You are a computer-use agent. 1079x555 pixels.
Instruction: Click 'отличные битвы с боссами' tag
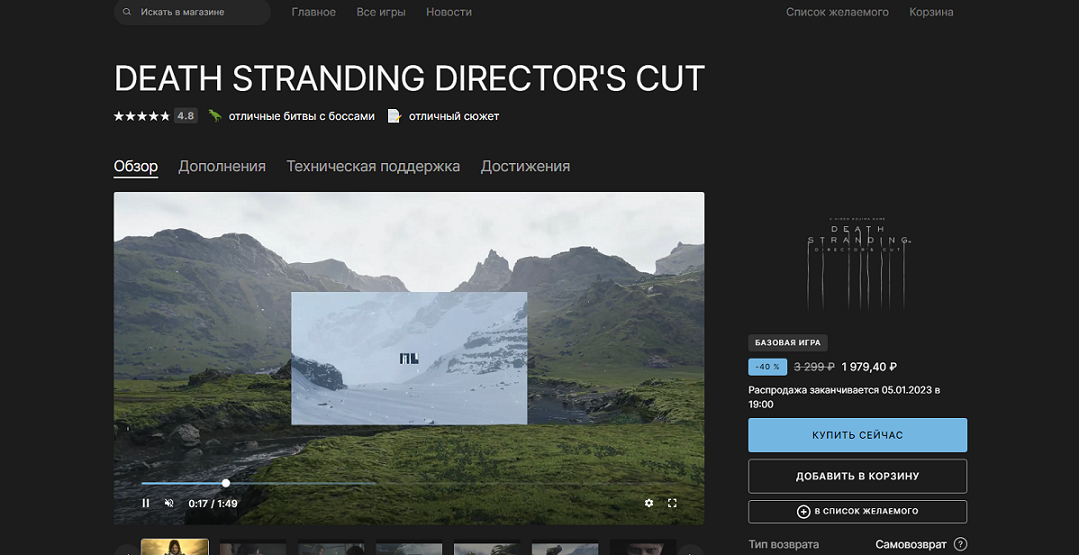tap(301, 116)
